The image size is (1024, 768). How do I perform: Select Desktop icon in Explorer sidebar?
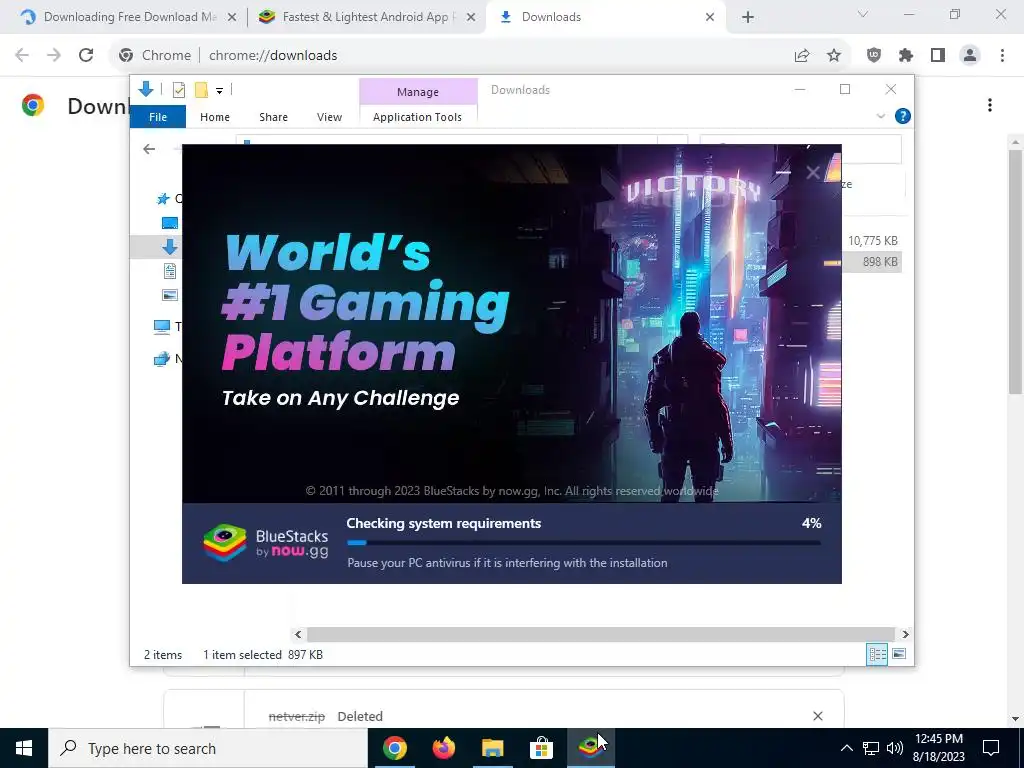(x=170, y=223)
